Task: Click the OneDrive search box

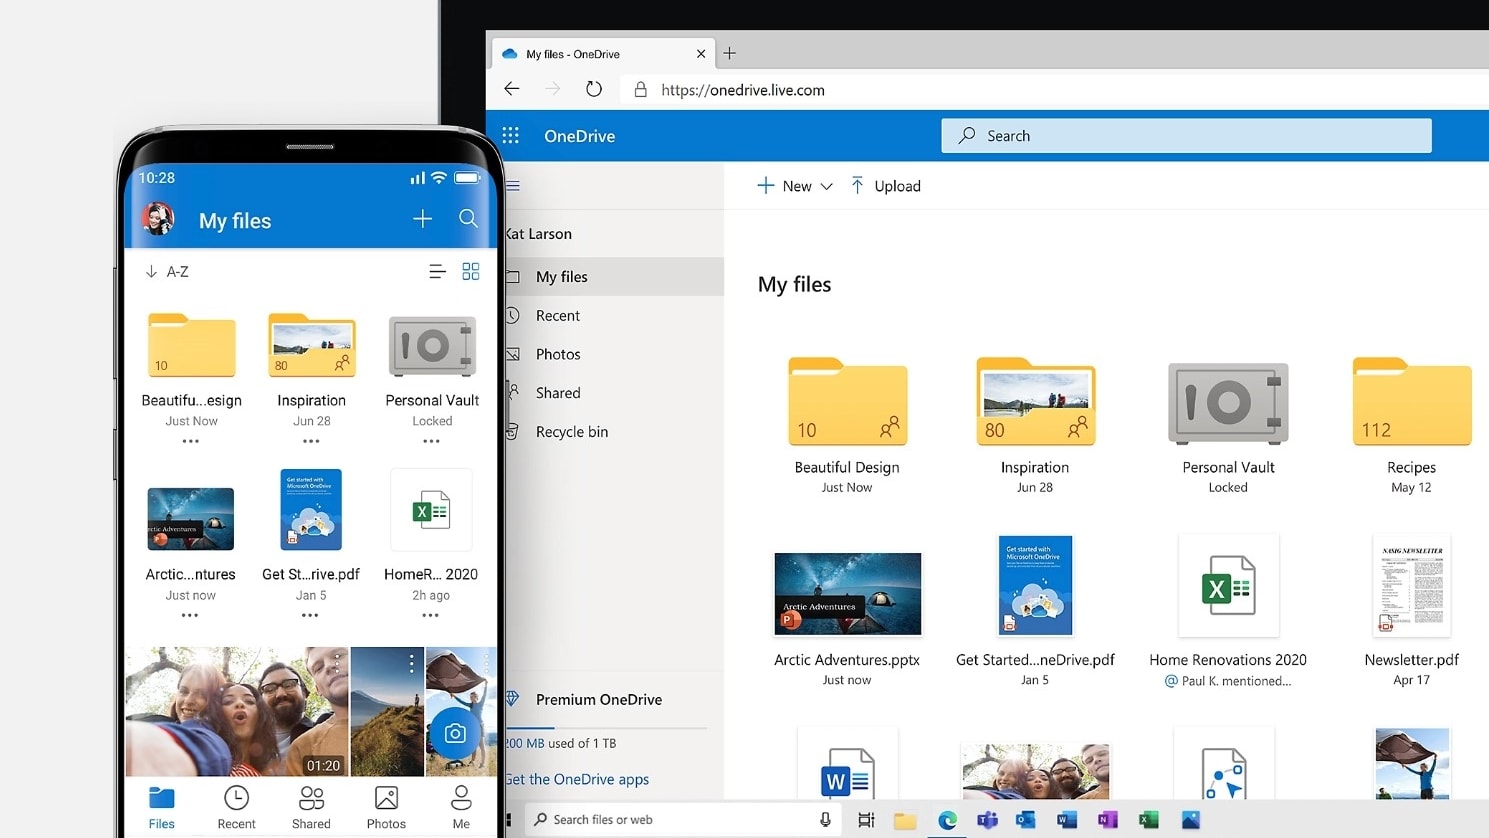Action: pyautogui.click(x=1186, y=136)
